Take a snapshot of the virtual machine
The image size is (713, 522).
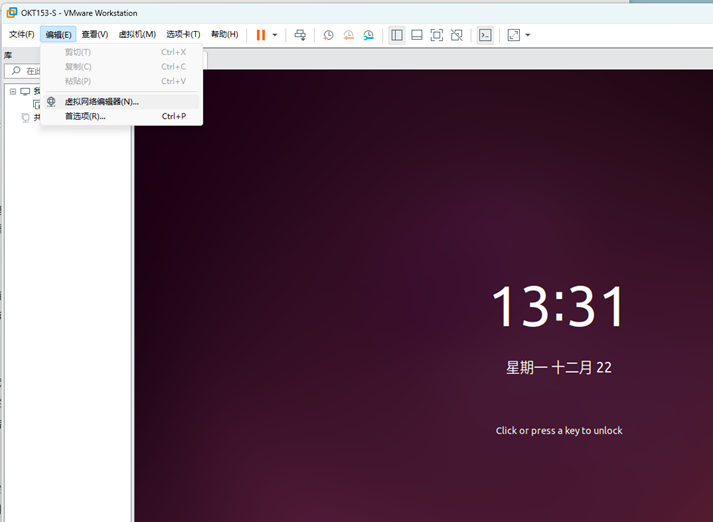point(328,35)
